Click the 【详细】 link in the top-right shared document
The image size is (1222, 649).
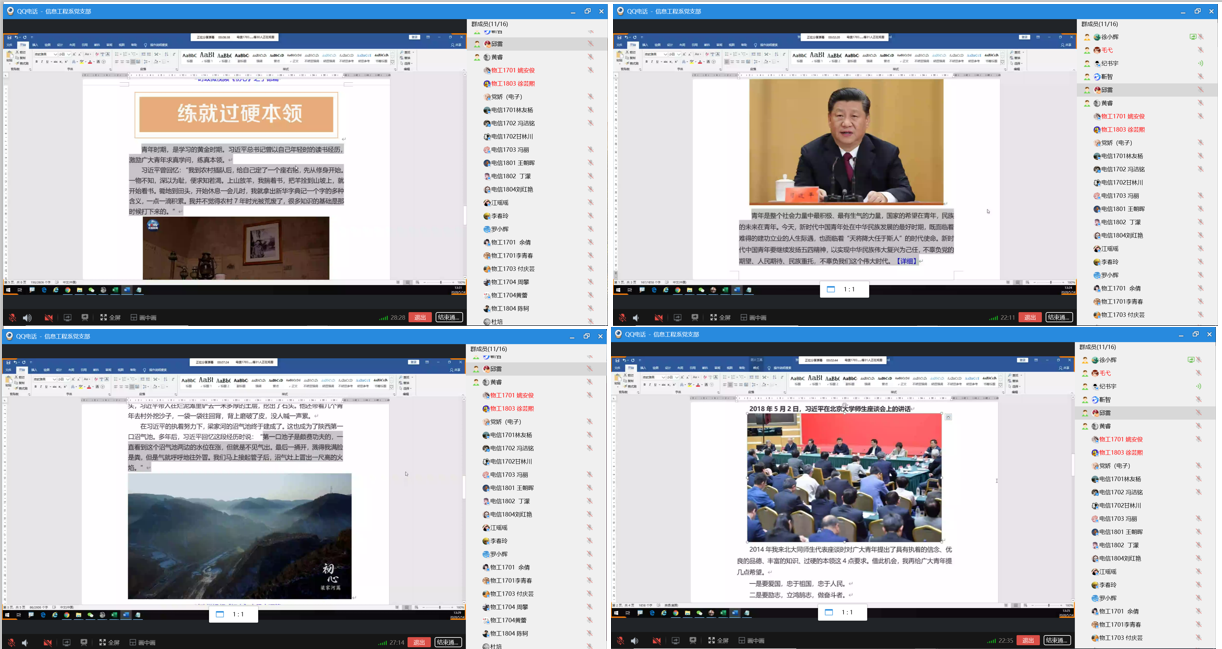click(906, 261)
